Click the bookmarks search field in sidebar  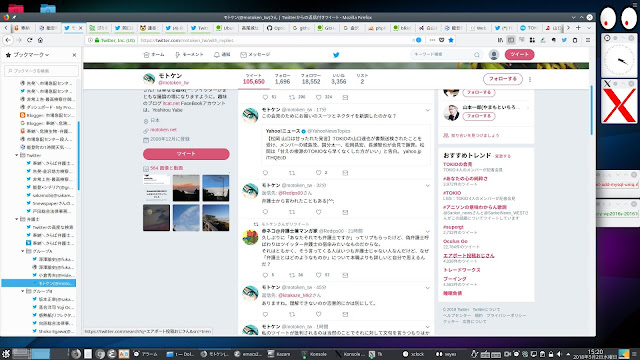point(41,71)
